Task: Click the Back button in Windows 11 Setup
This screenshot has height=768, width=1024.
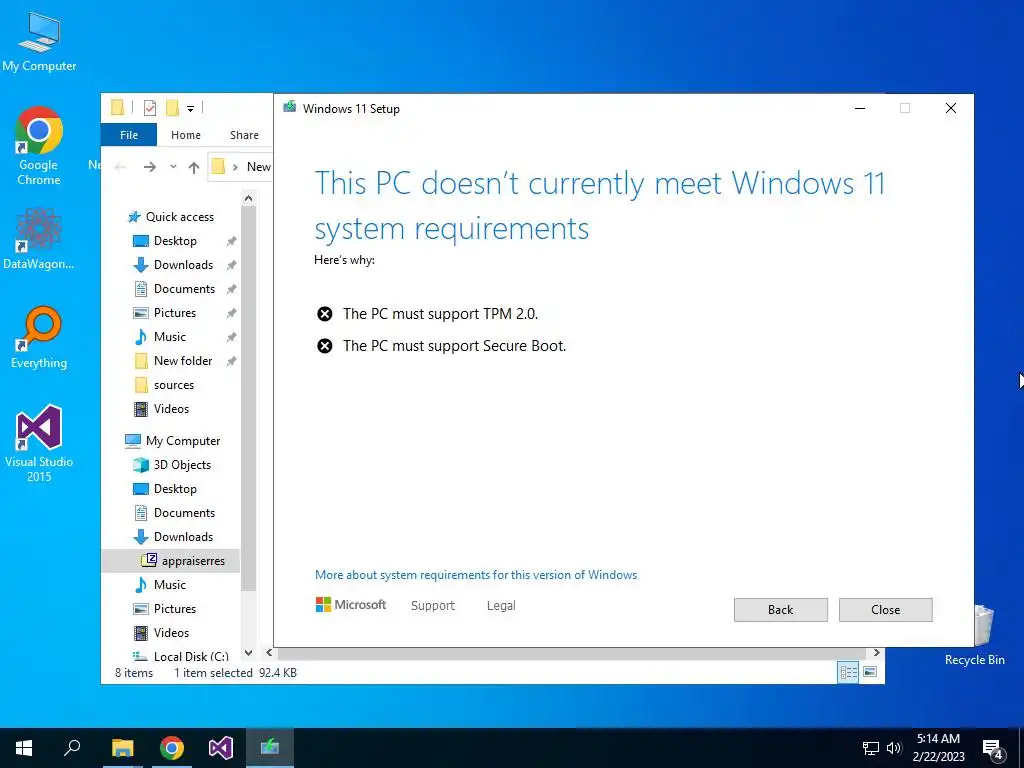Action: tap(780, 610)
